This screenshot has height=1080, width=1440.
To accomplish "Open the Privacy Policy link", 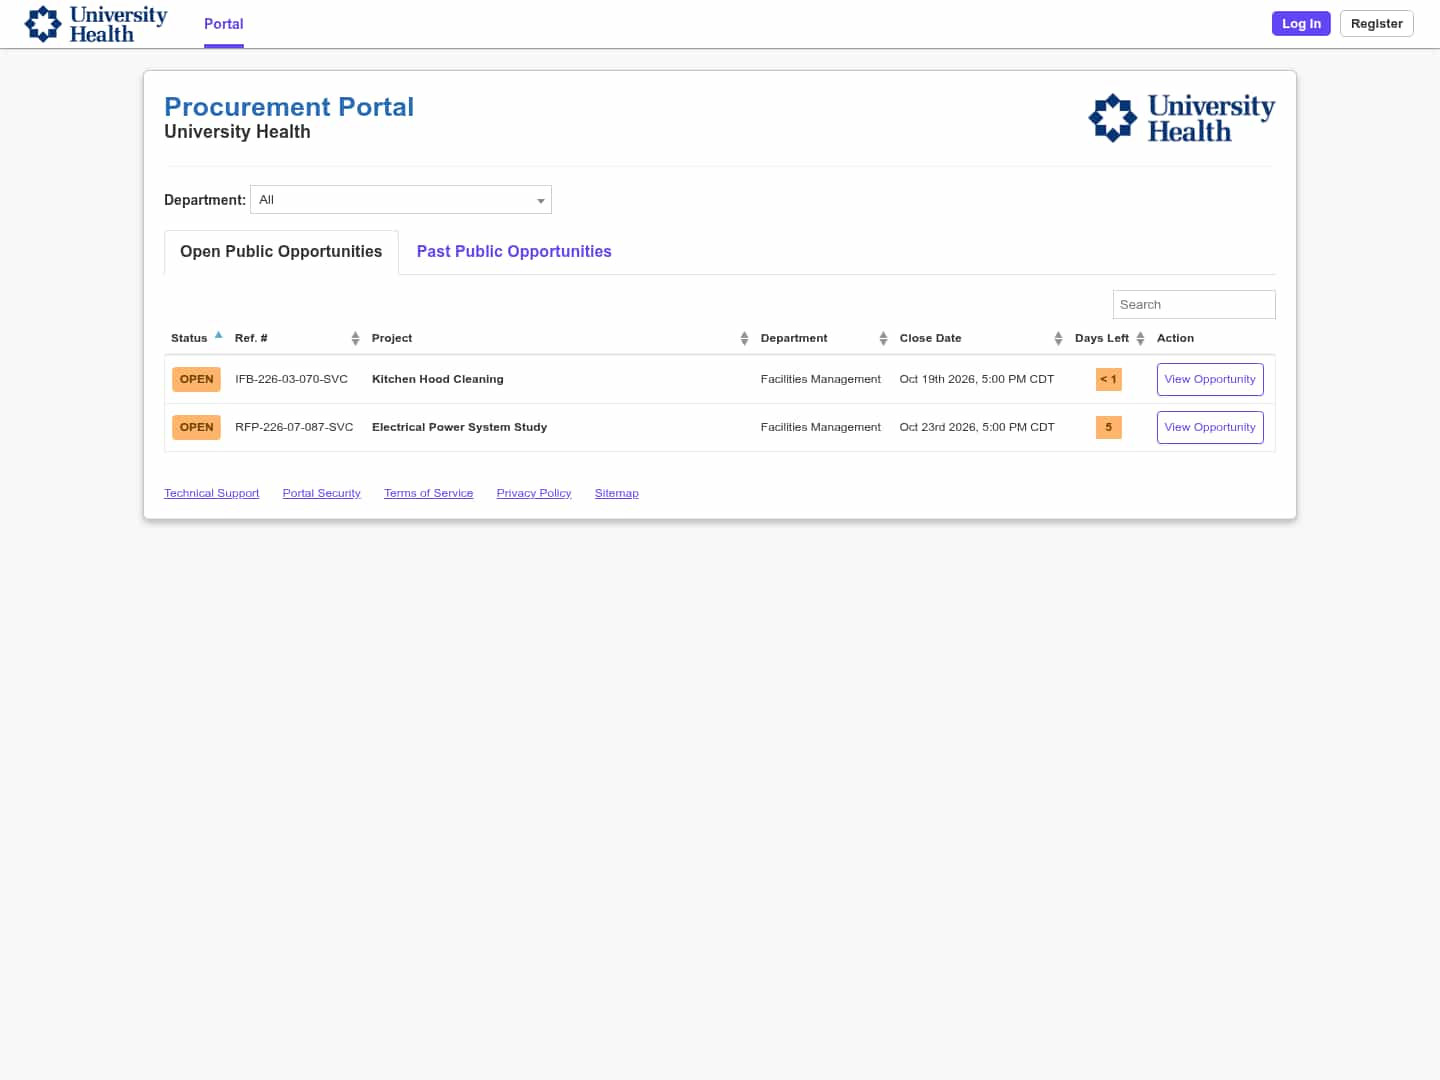I will 534,494.
